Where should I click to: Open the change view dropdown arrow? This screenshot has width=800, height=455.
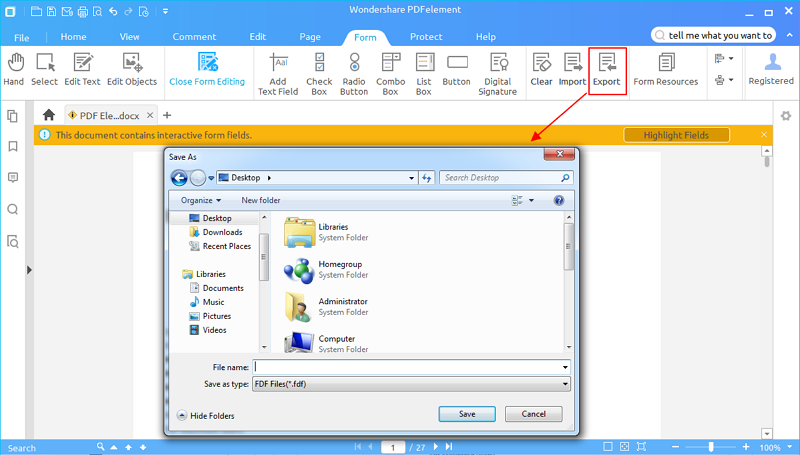531,200
